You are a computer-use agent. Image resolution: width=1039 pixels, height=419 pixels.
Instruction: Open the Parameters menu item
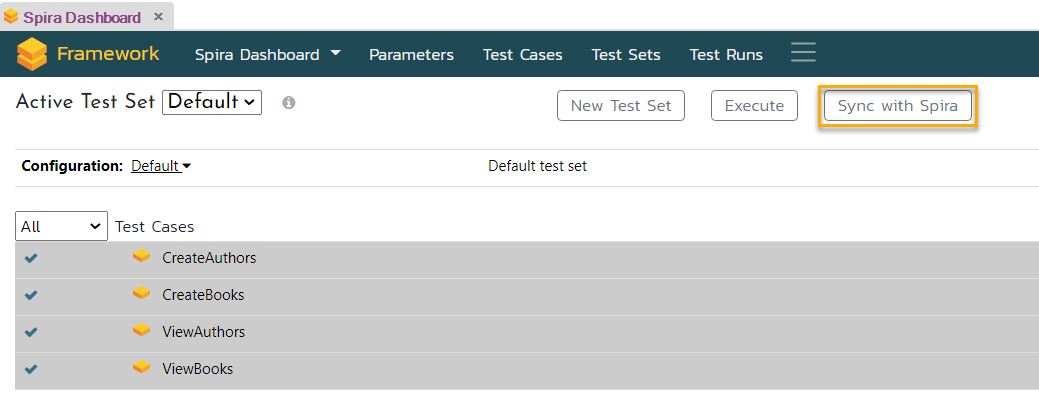point(411,55)
